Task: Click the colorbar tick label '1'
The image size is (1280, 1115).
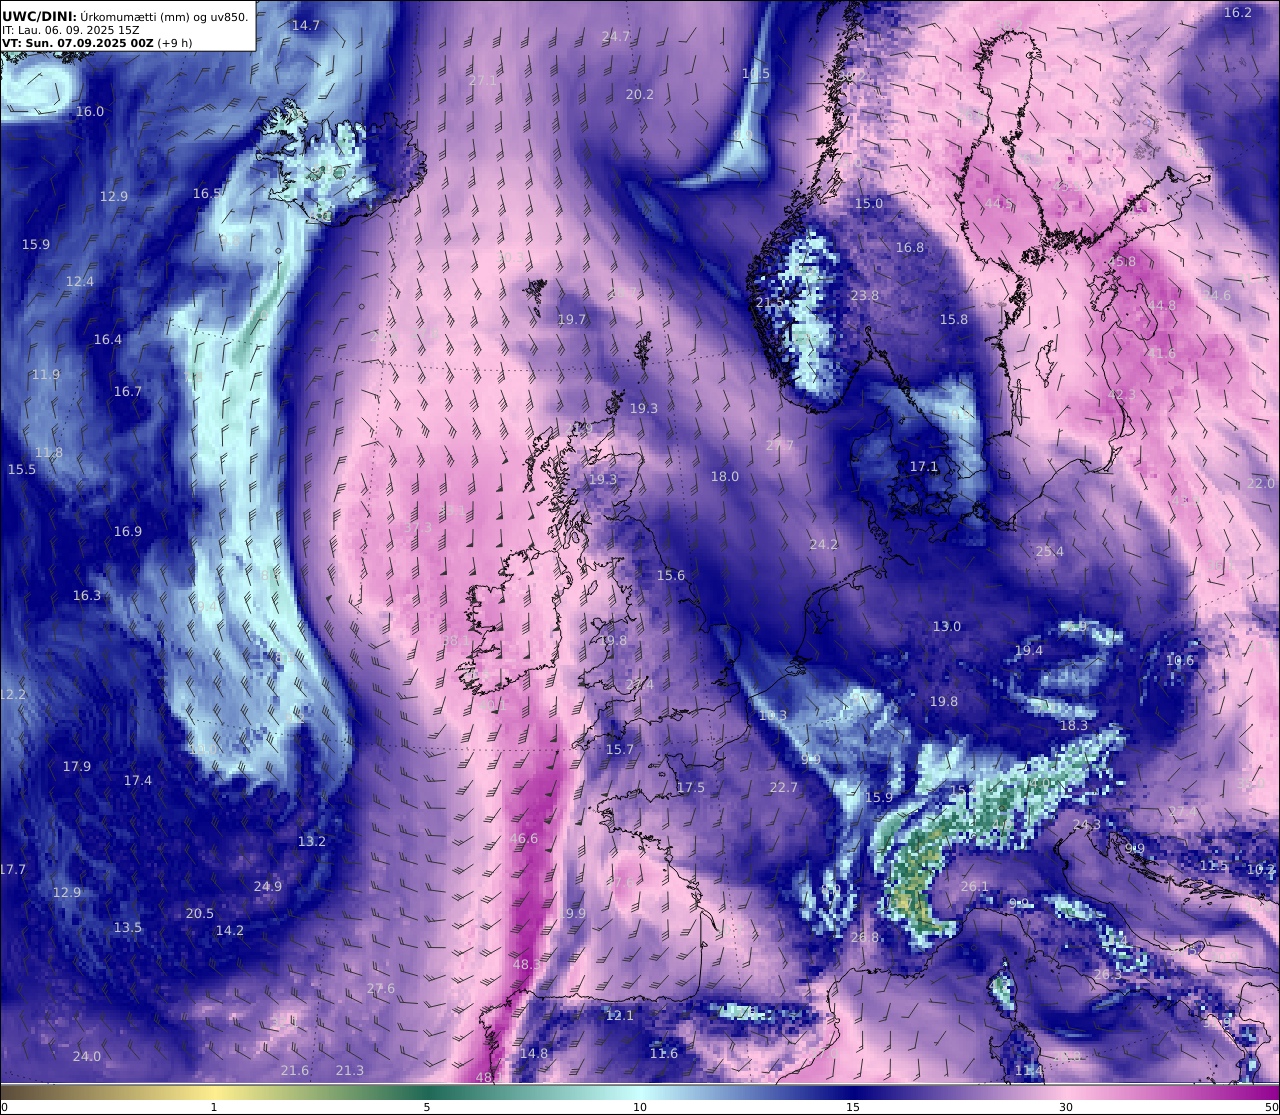Action: [214, 1107]
